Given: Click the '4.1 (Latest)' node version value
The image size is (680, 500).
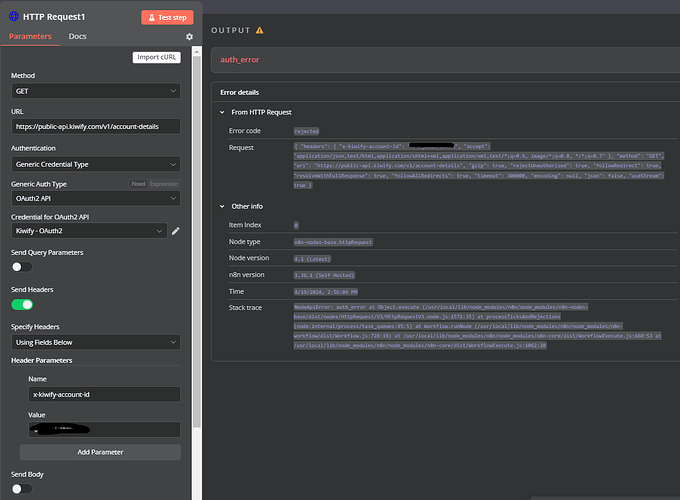Looking at the screenshot, I should (x=312, y=259).
